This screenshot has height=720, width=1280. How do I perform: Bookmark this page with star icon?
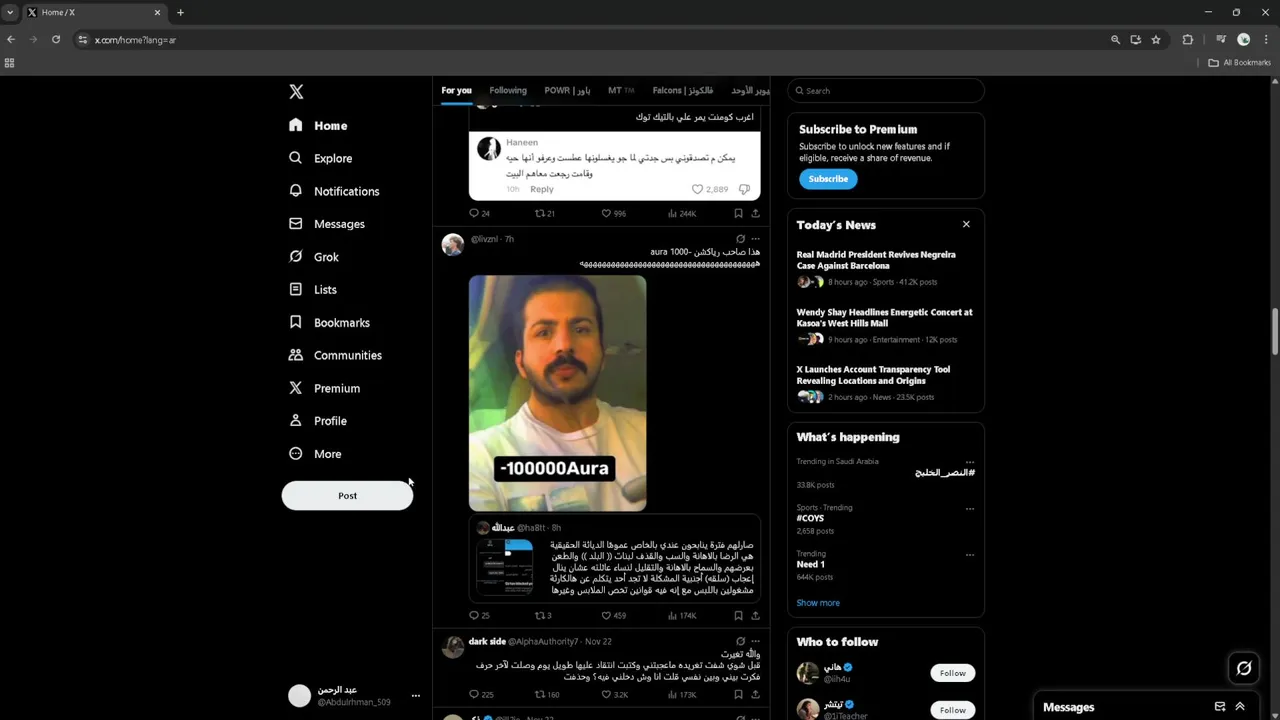click(1156, 39)
